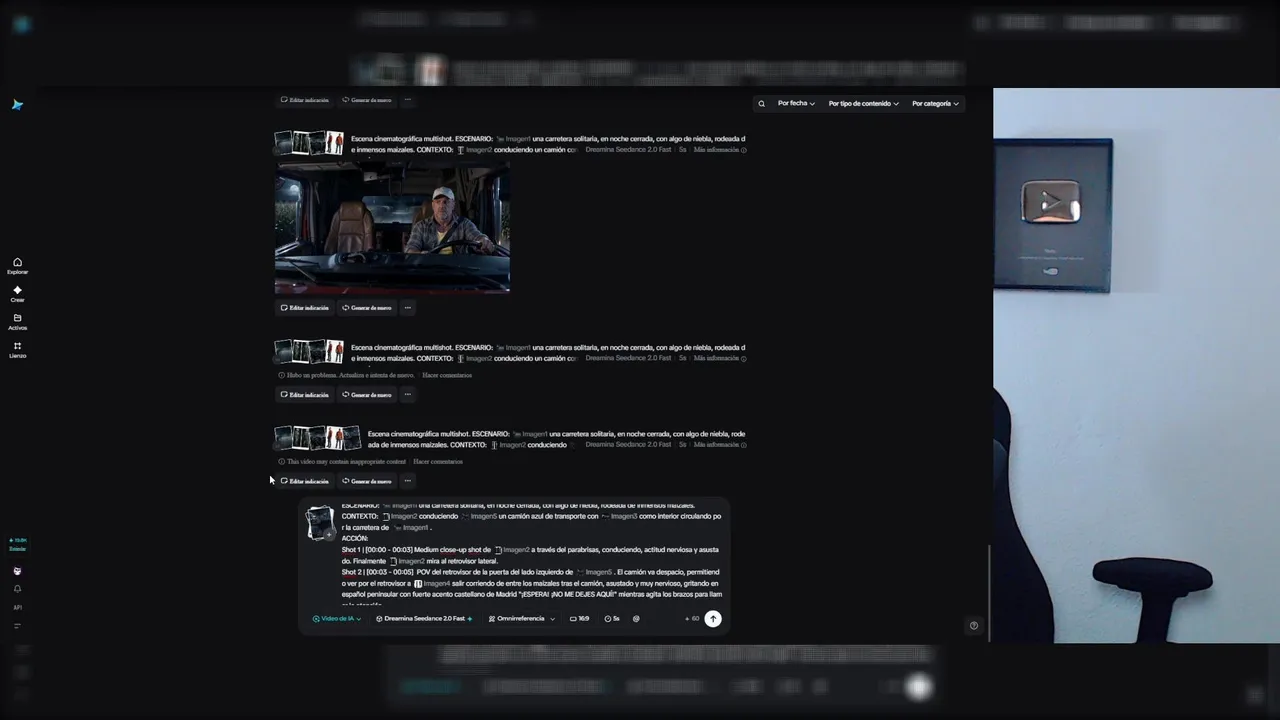Image resolution: width=1280 pixels, height=720 pixels.
Task: Click Editar indicación under the inappropriate content notice
Action: 304,481
